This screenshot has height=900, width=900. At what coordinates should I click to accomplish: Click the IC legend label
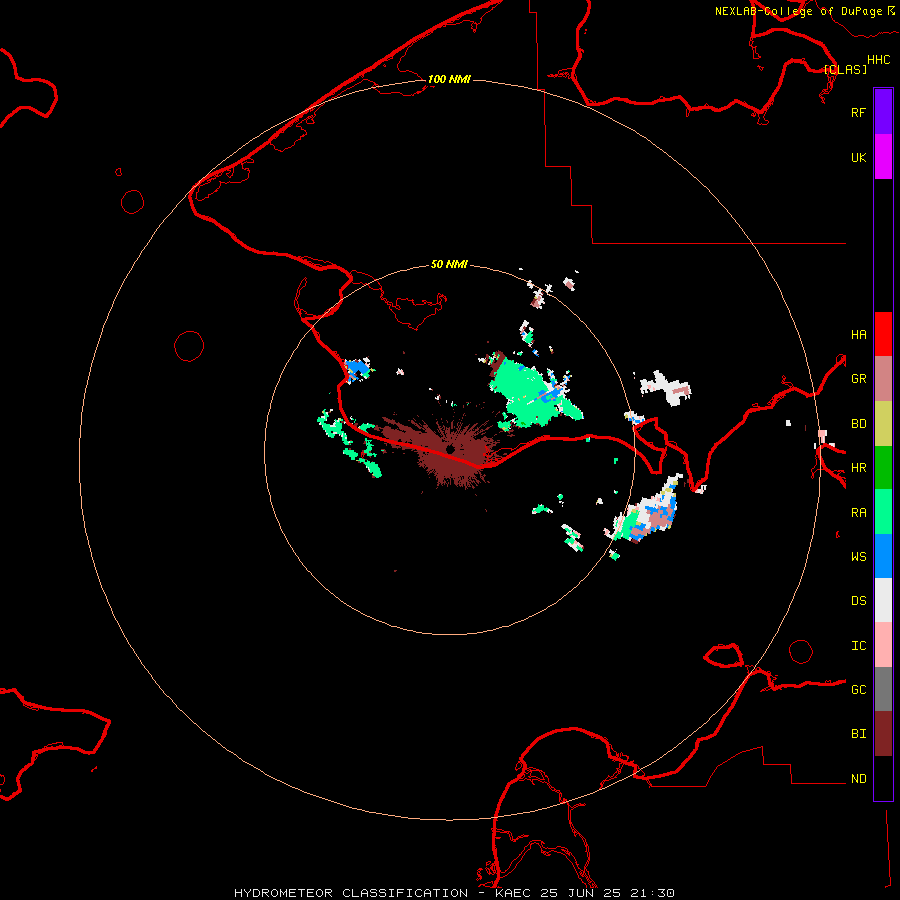[858, 646]
